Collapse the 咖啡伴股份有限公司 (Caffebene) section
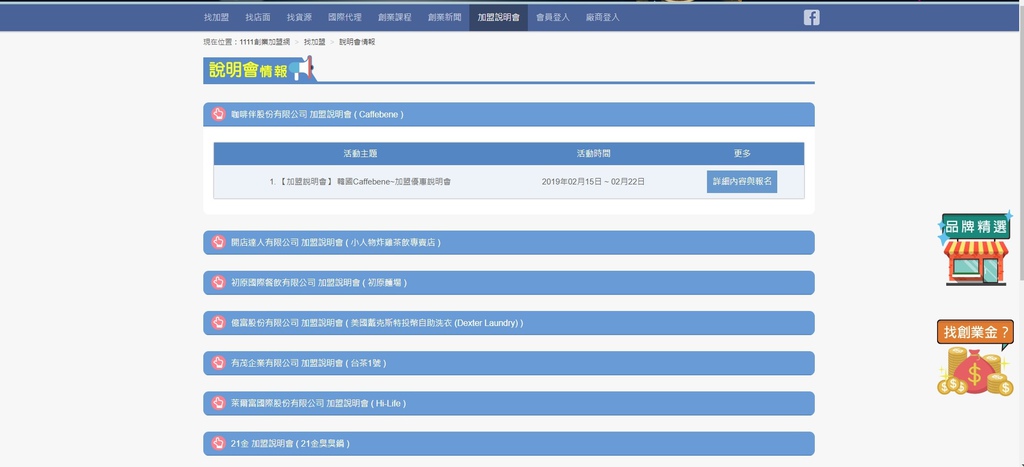The height and width of the screenshot is (467, 1024). coord(509,114)
